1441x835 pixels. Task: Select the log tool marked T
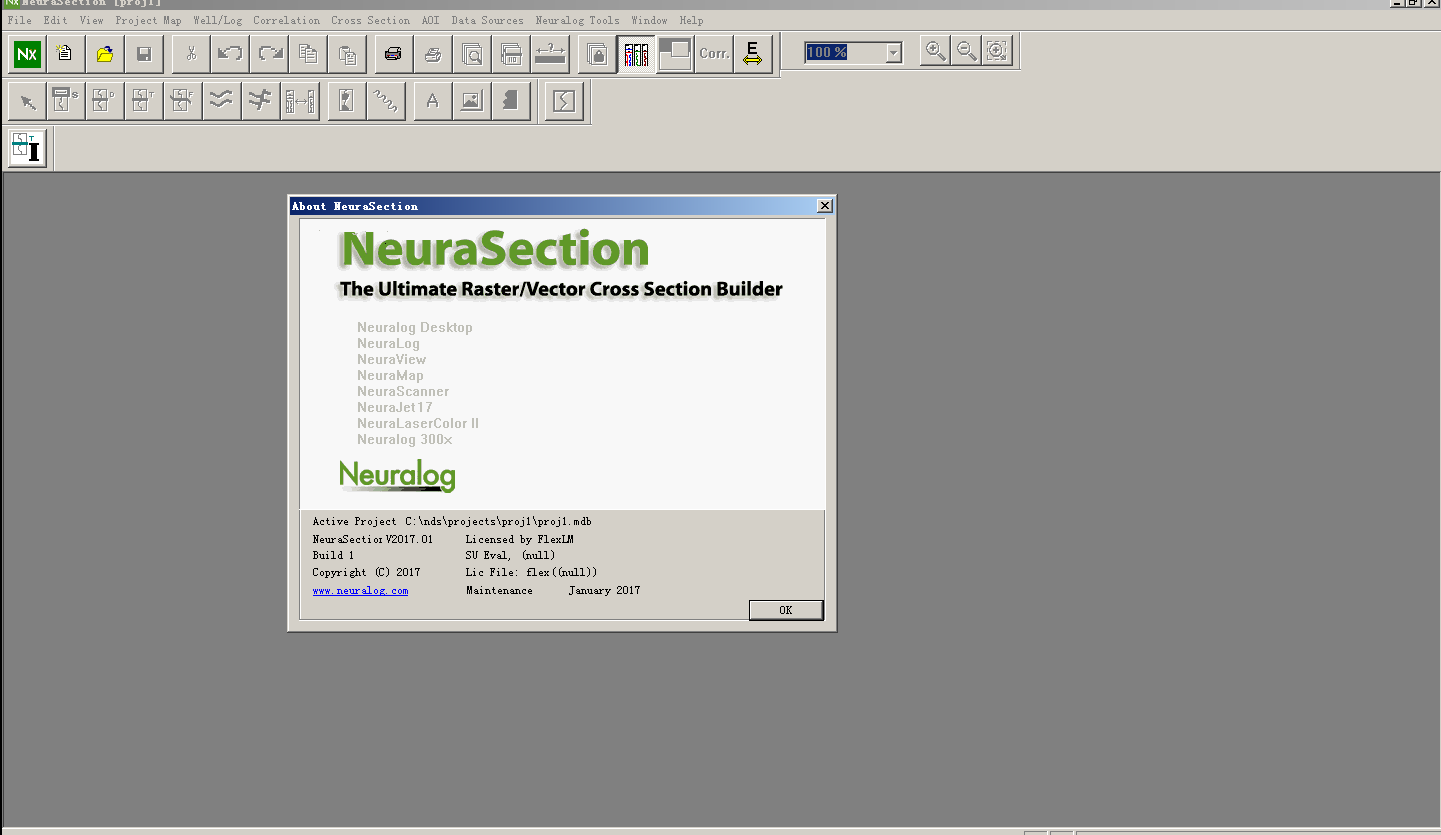[x=144, y=102]
